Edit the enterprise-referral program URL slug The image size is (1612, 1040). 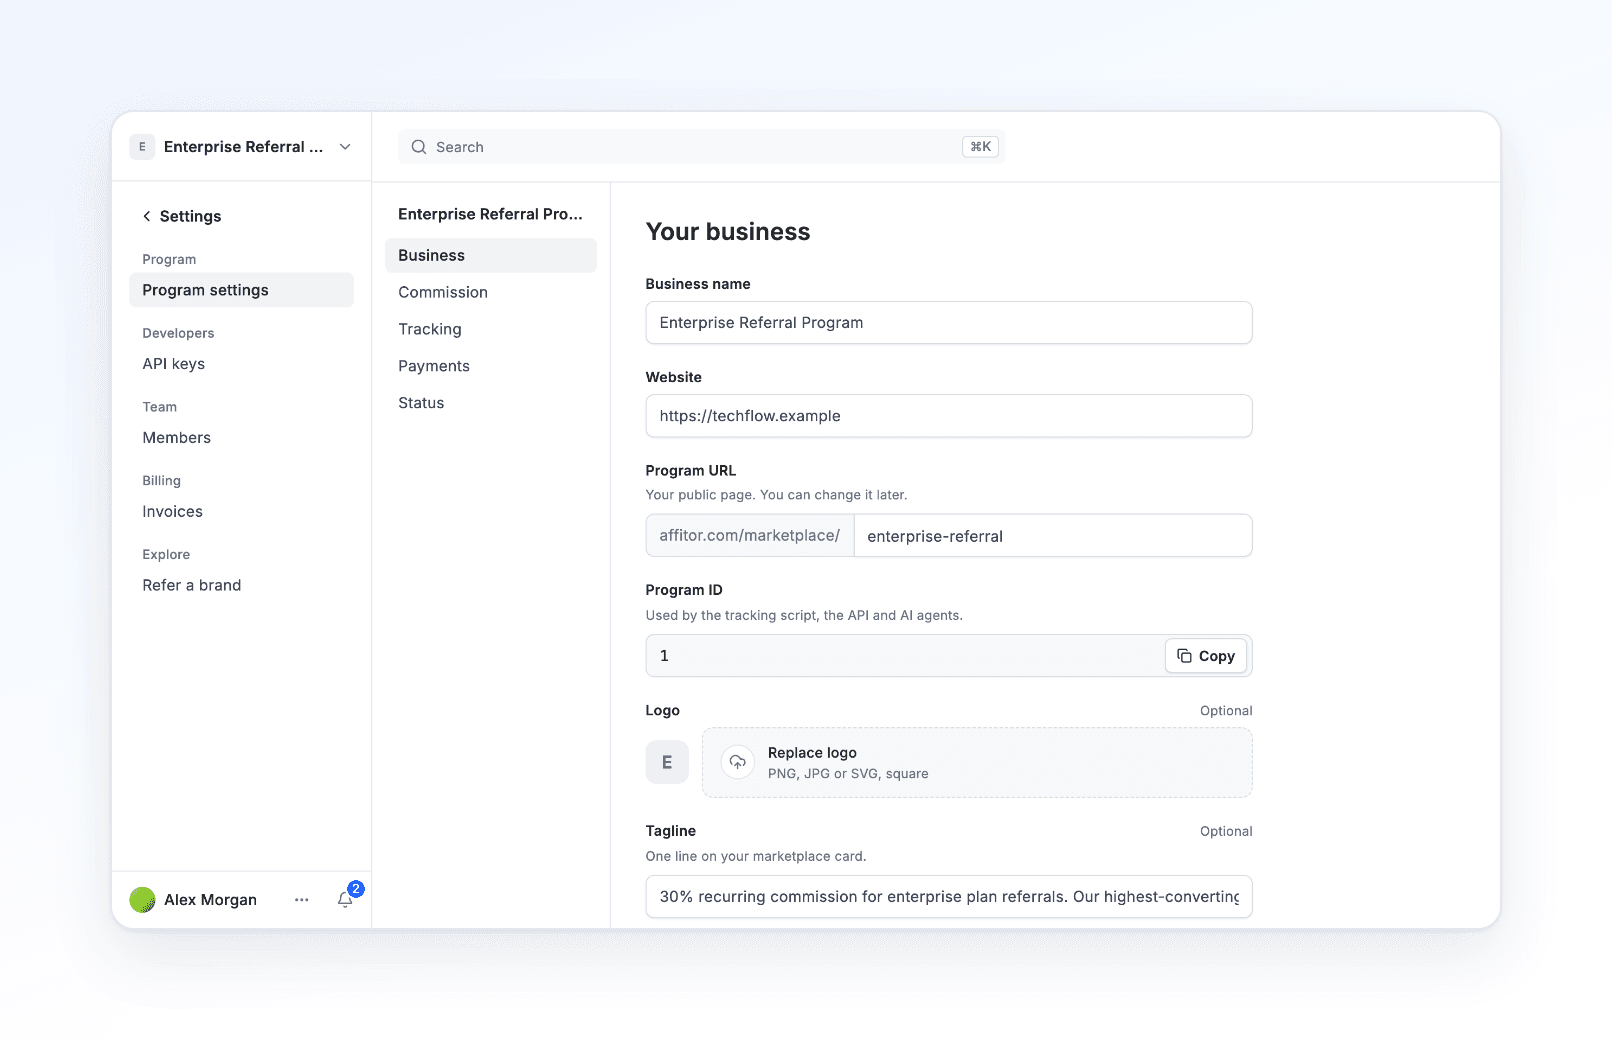pyautogui.click(x=1053, y=536)
